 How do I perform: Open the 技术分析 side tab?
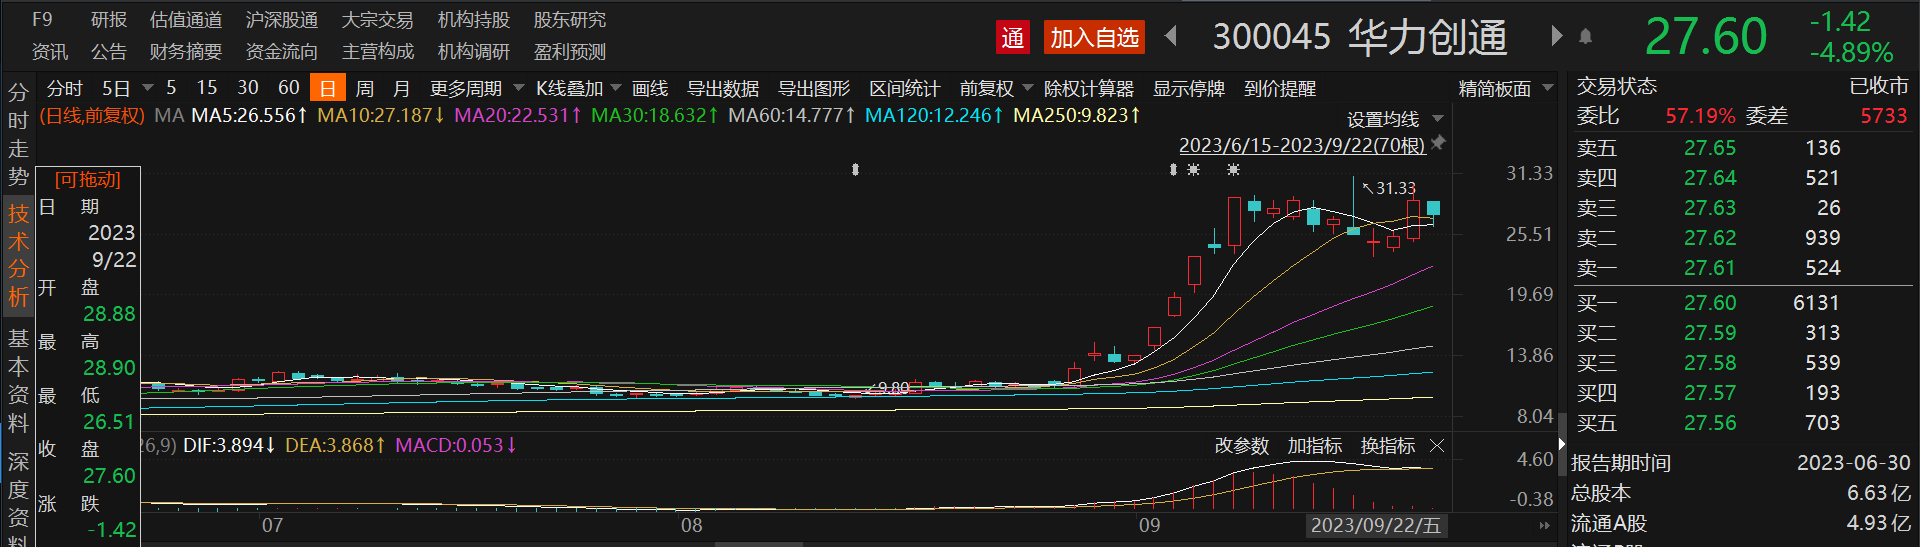[x=18, y=255]
